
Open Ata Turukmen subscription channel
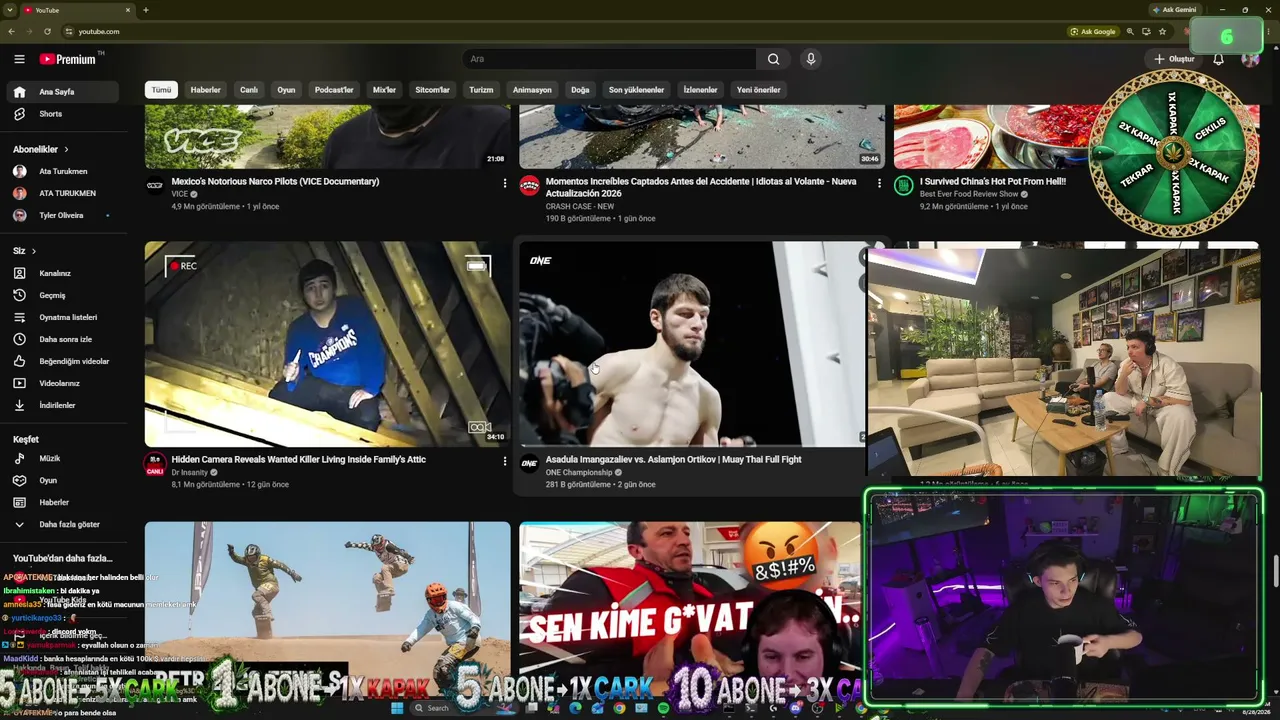point(60,171)
